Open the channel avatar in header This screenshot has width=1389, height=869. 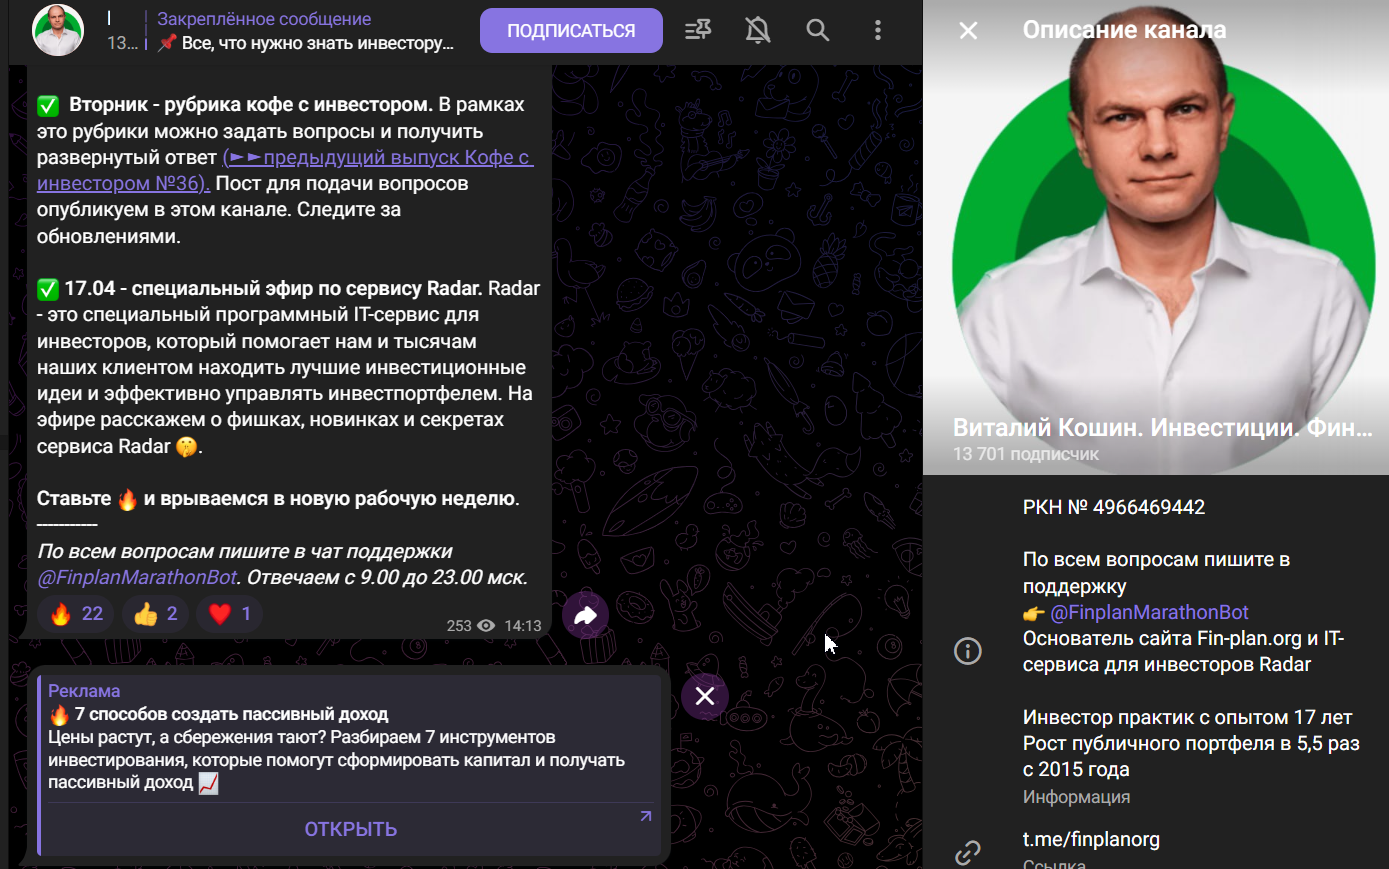58,30
